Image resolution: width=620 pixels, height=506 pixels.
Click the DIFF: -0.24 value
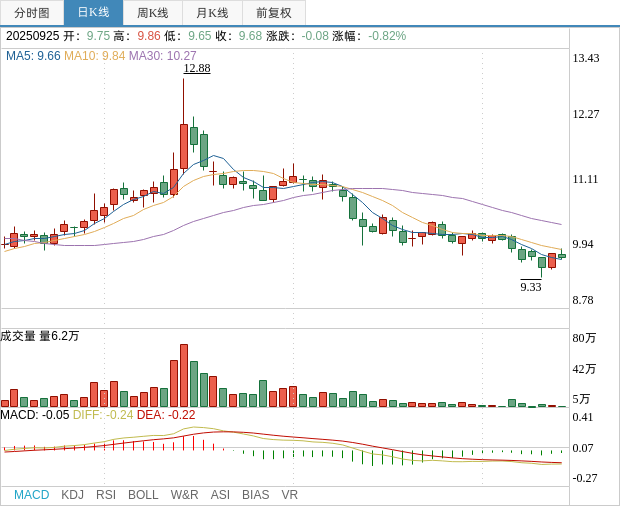click(x=103, y=415)
